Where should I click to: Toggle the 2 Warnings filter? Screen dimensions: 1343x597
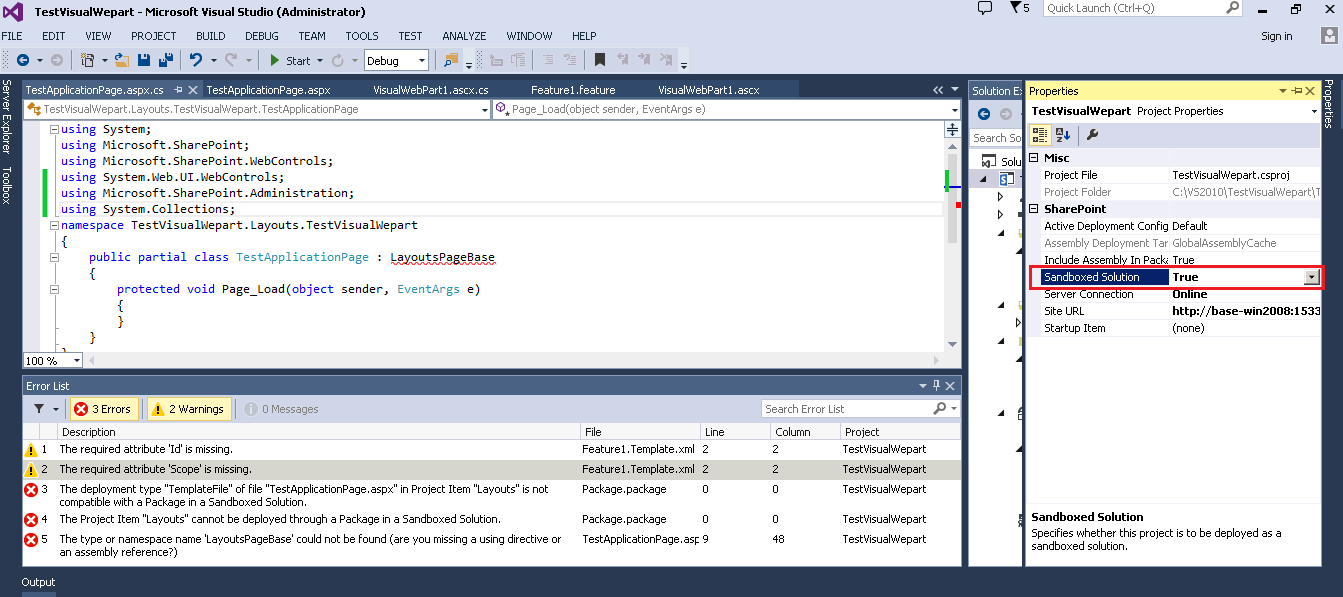click(189, 408)
